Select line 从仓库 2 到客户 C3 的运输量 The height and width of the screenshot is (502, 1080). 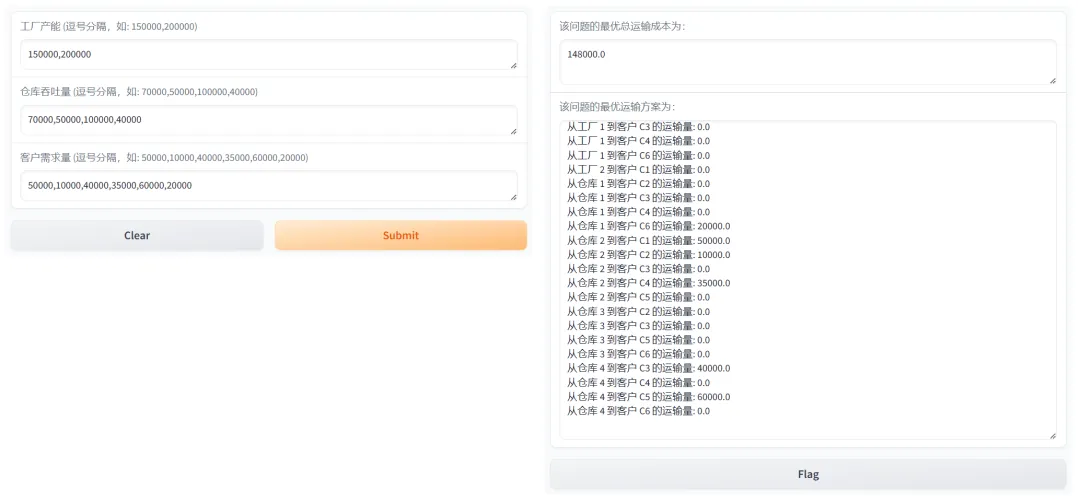pos(638,269)
